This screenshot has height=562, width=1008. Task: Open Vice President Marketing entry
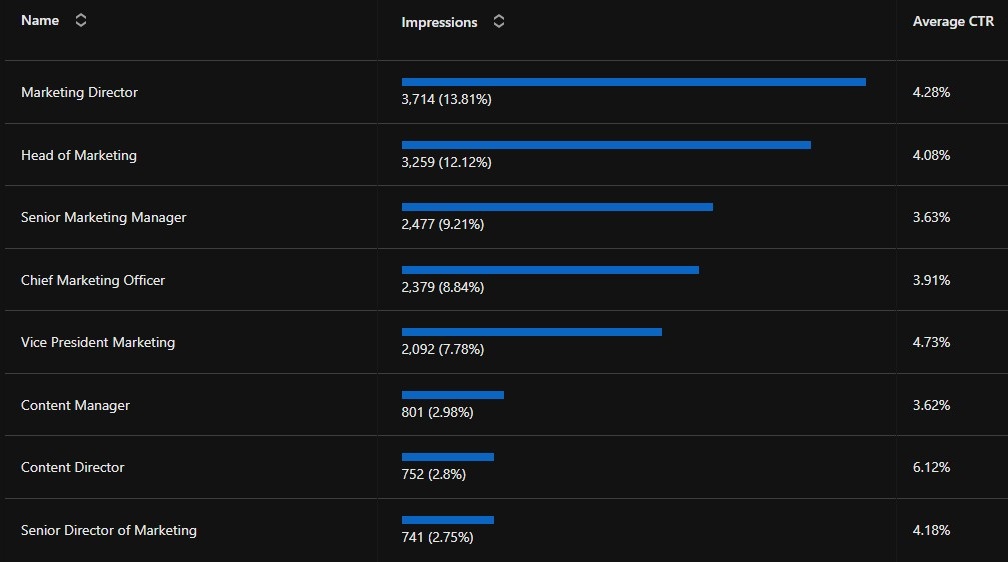pyautogui.click(x=98, y=342)
